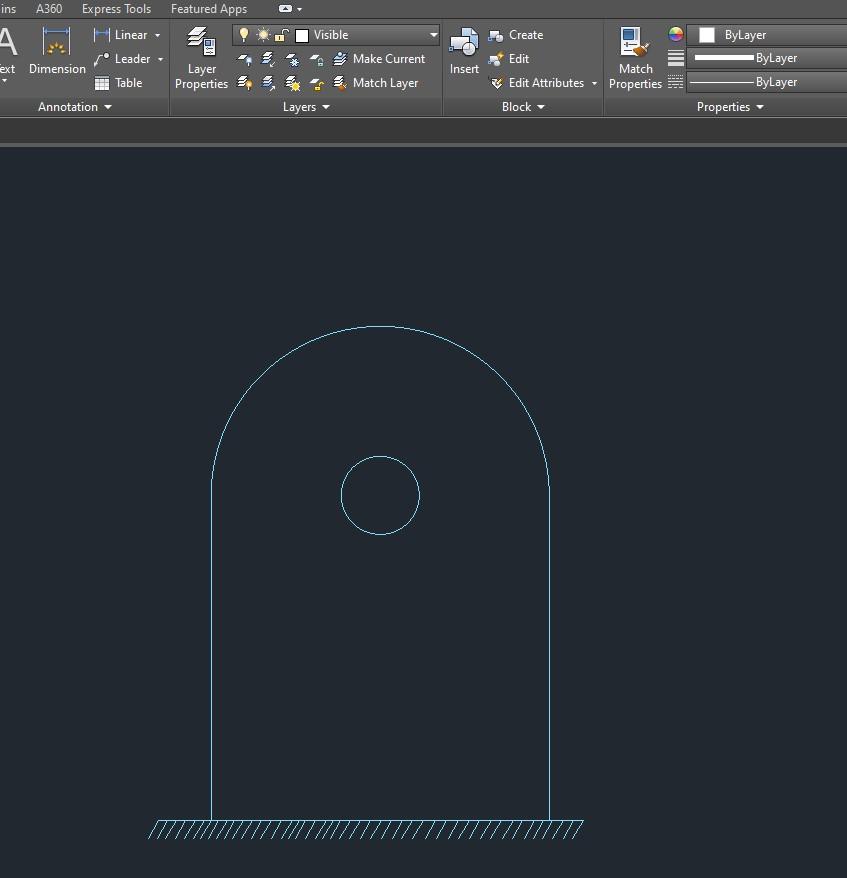Switch to the Featured Apps tab
The width and height of the screenshot is (847, 878).
(208, 9)
